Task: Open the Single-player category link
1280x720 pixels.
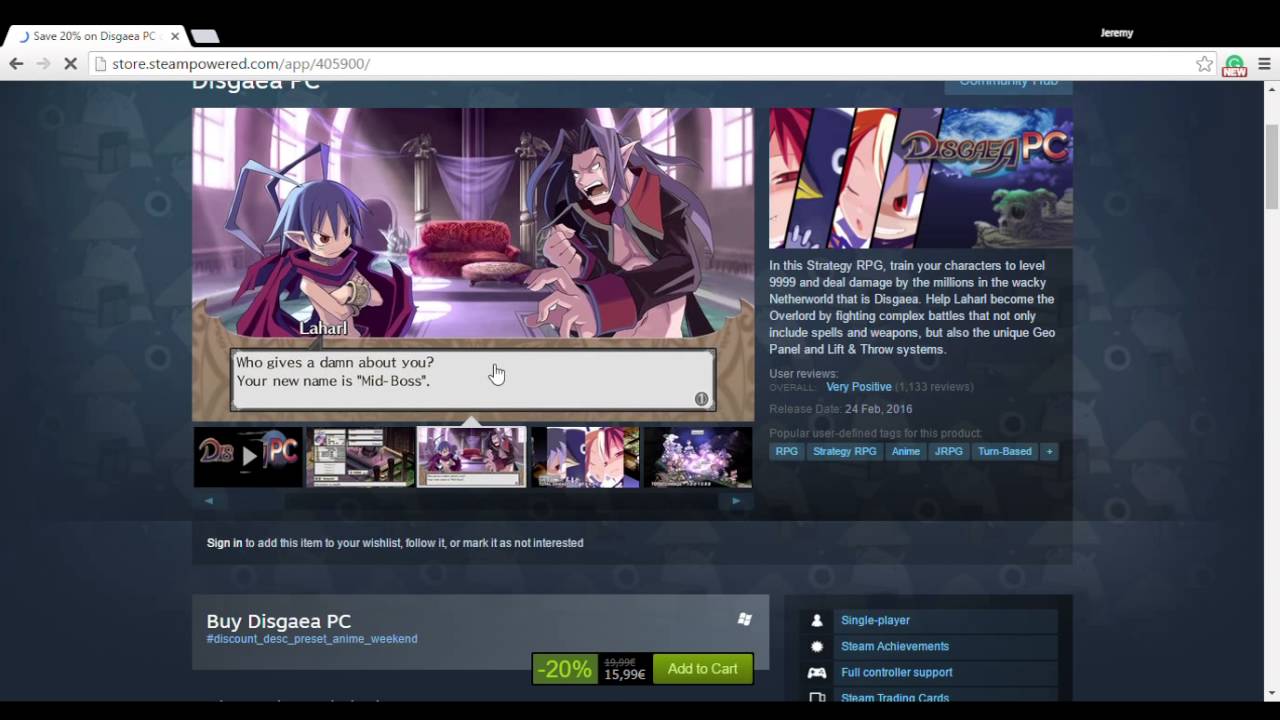Action: coord(875,620)
